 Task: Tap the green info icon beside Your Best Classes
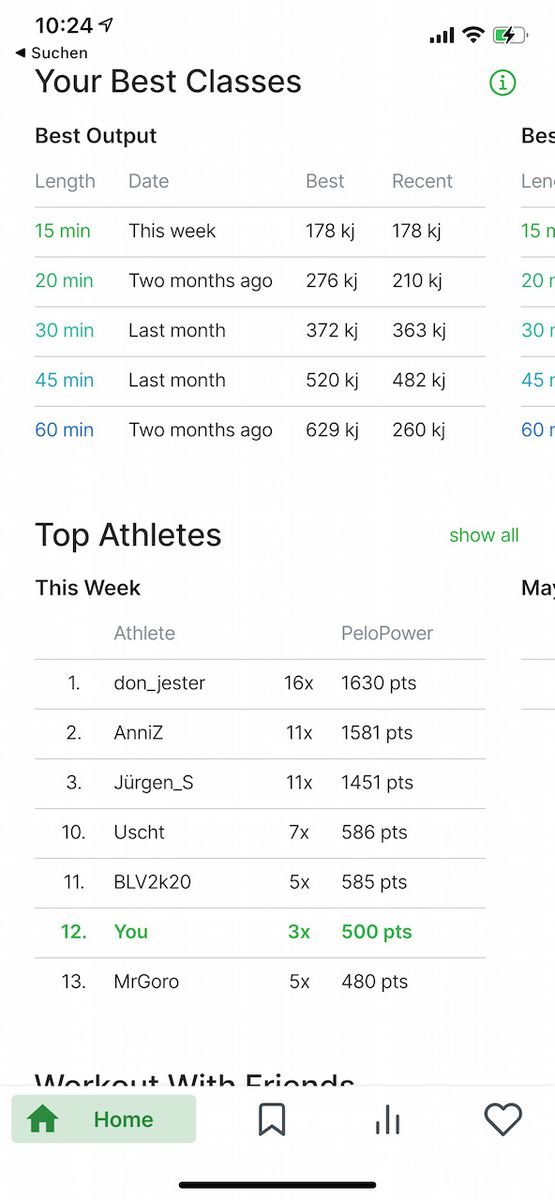click(x=502, y=83)
